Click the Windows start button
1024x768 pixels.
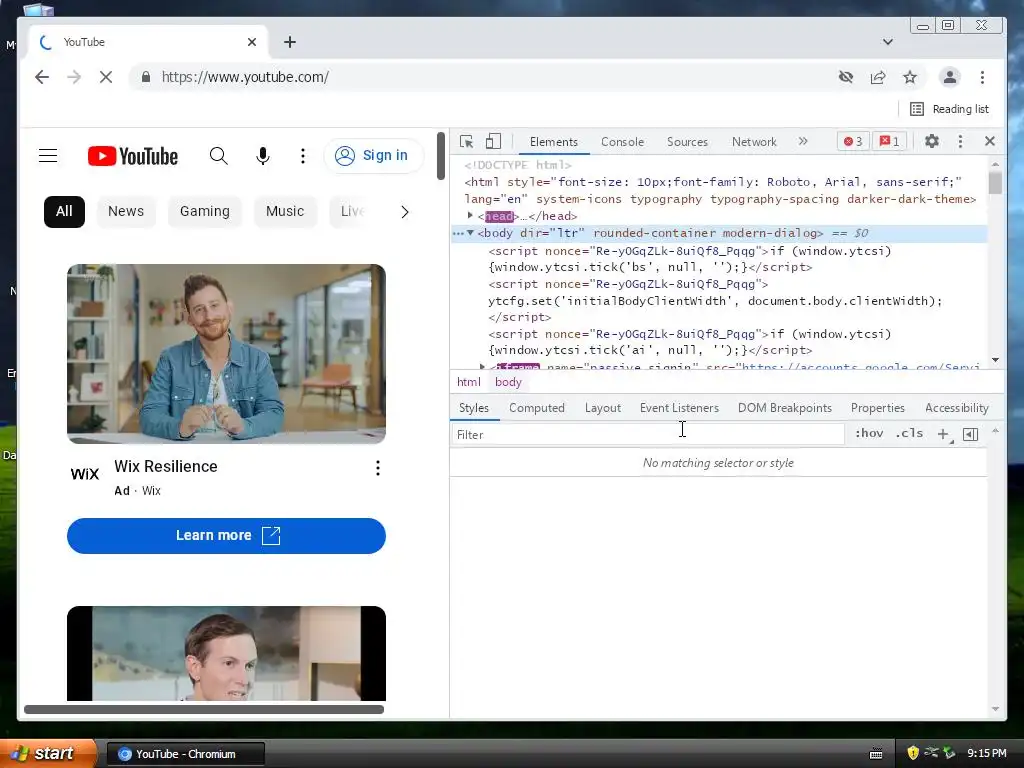(46, 754)
